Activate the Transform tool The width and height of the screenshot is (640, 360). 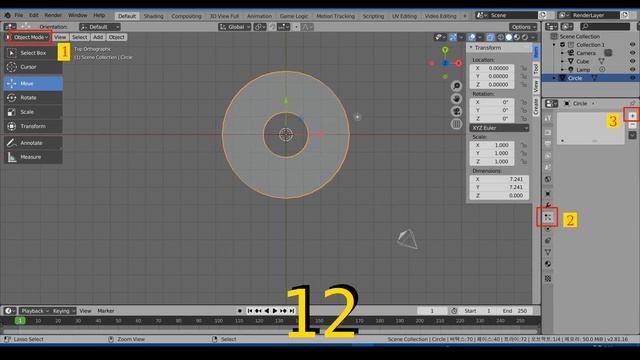pyautogui.click(x=33, y=126)
